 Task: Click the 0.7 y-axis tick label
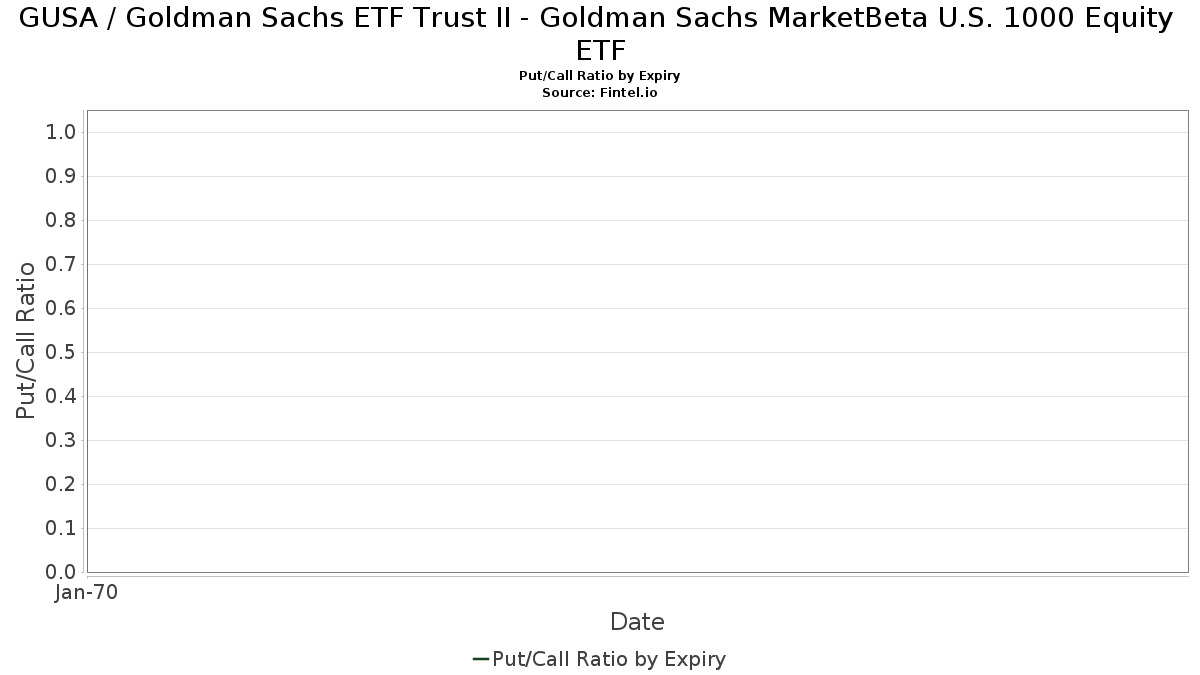tap(61, 264)
